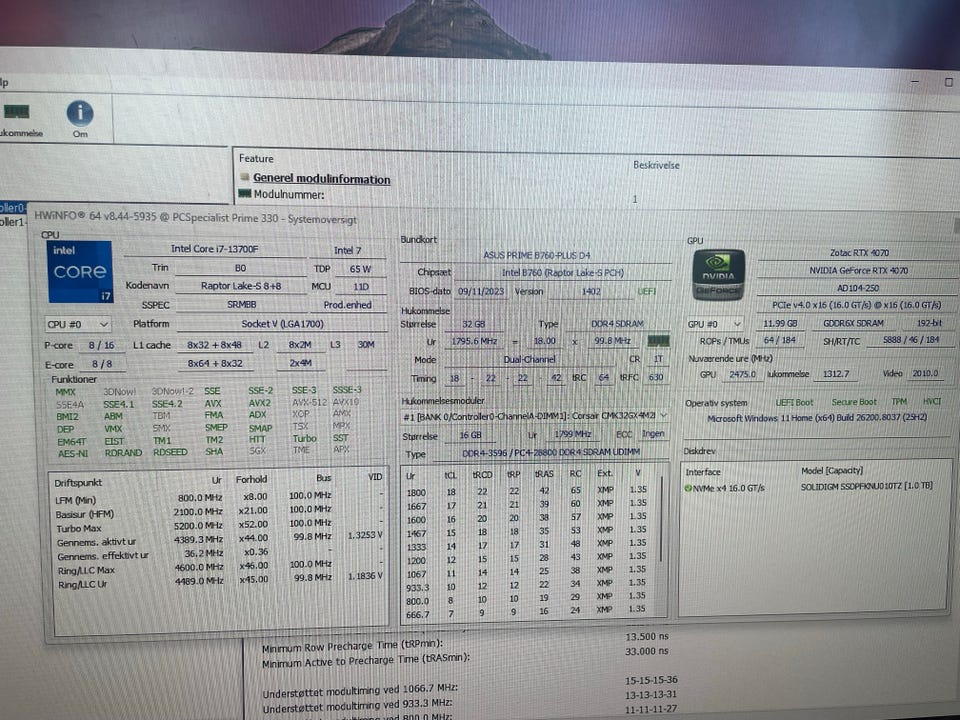Click the memory timing table scrollbar
Viewport: 960px width, 720px height.
coord(661,517)
